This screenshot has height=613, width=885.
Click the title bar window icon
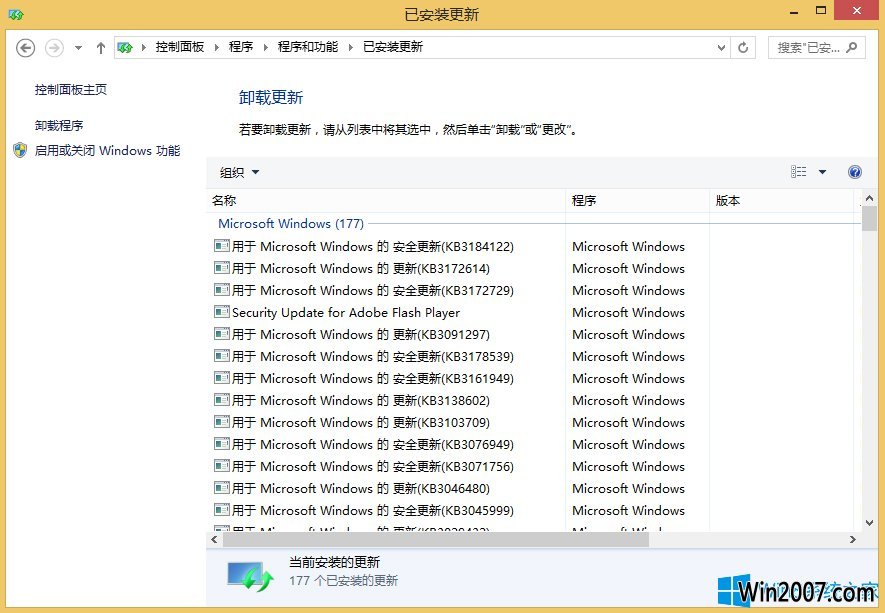coord(16,14)
